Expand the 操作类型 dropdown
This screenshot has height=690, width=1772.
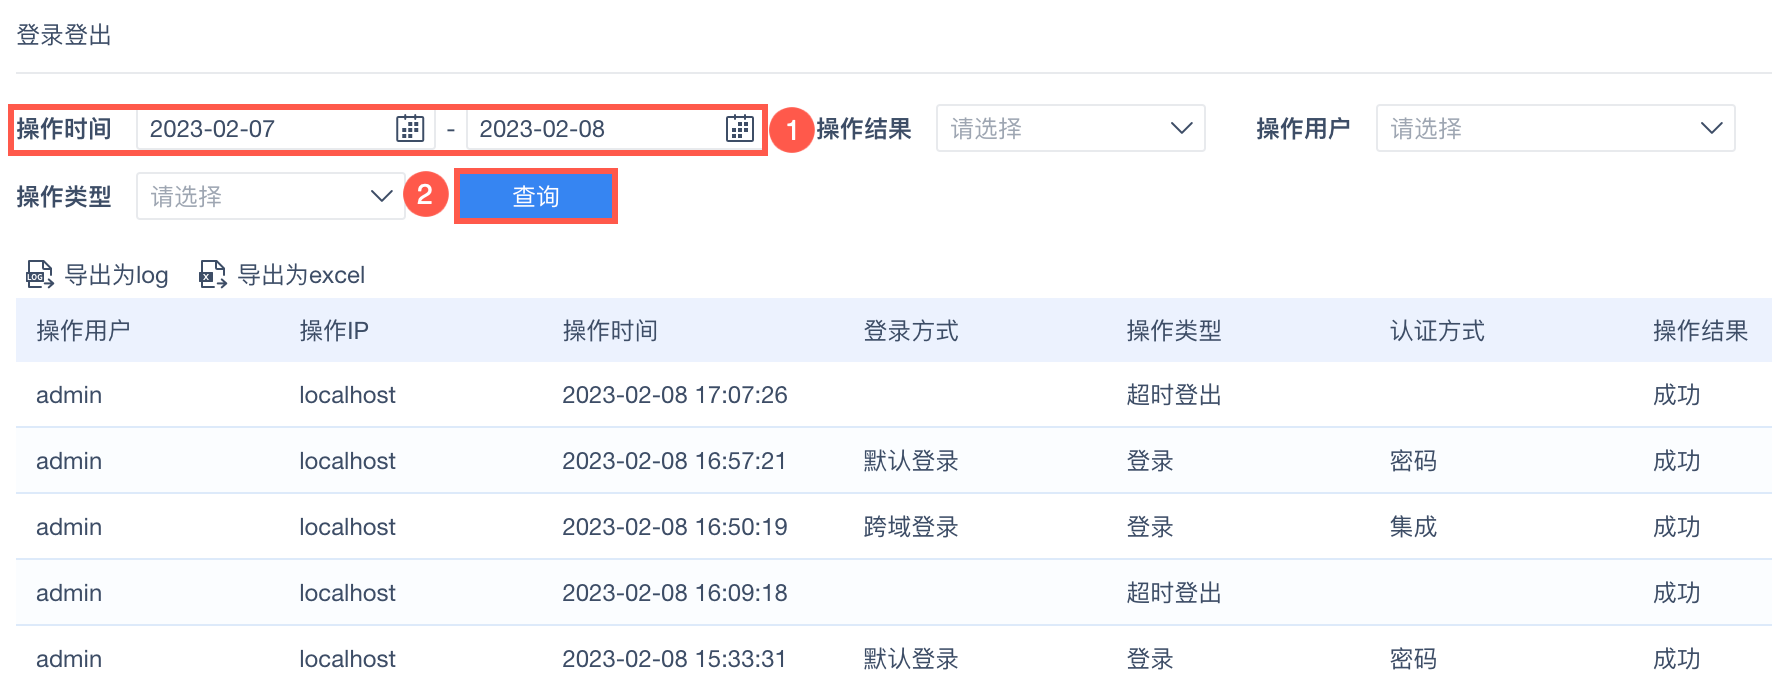click(270, 197)
